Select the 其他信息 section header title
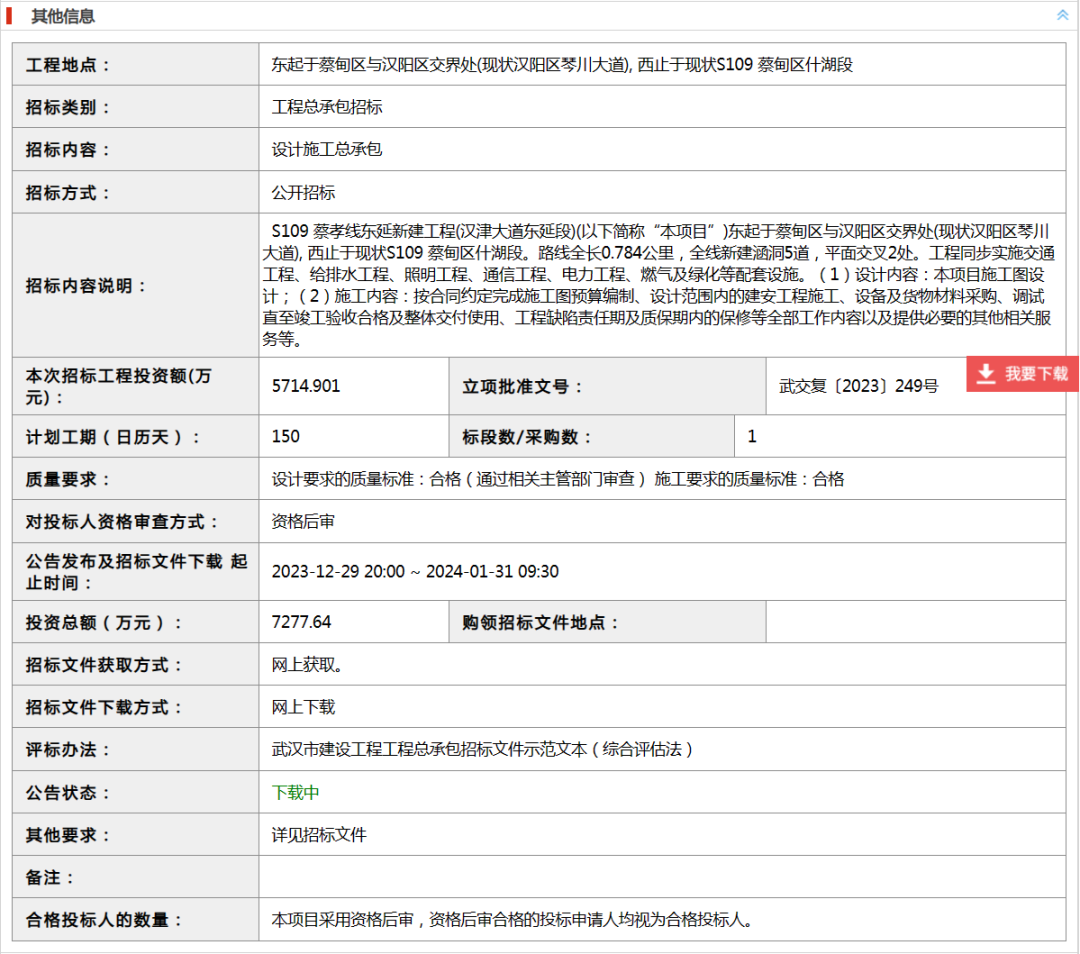Image resolution: width=1080 pixels, height=954 pixels. click(x=63, y=16)
